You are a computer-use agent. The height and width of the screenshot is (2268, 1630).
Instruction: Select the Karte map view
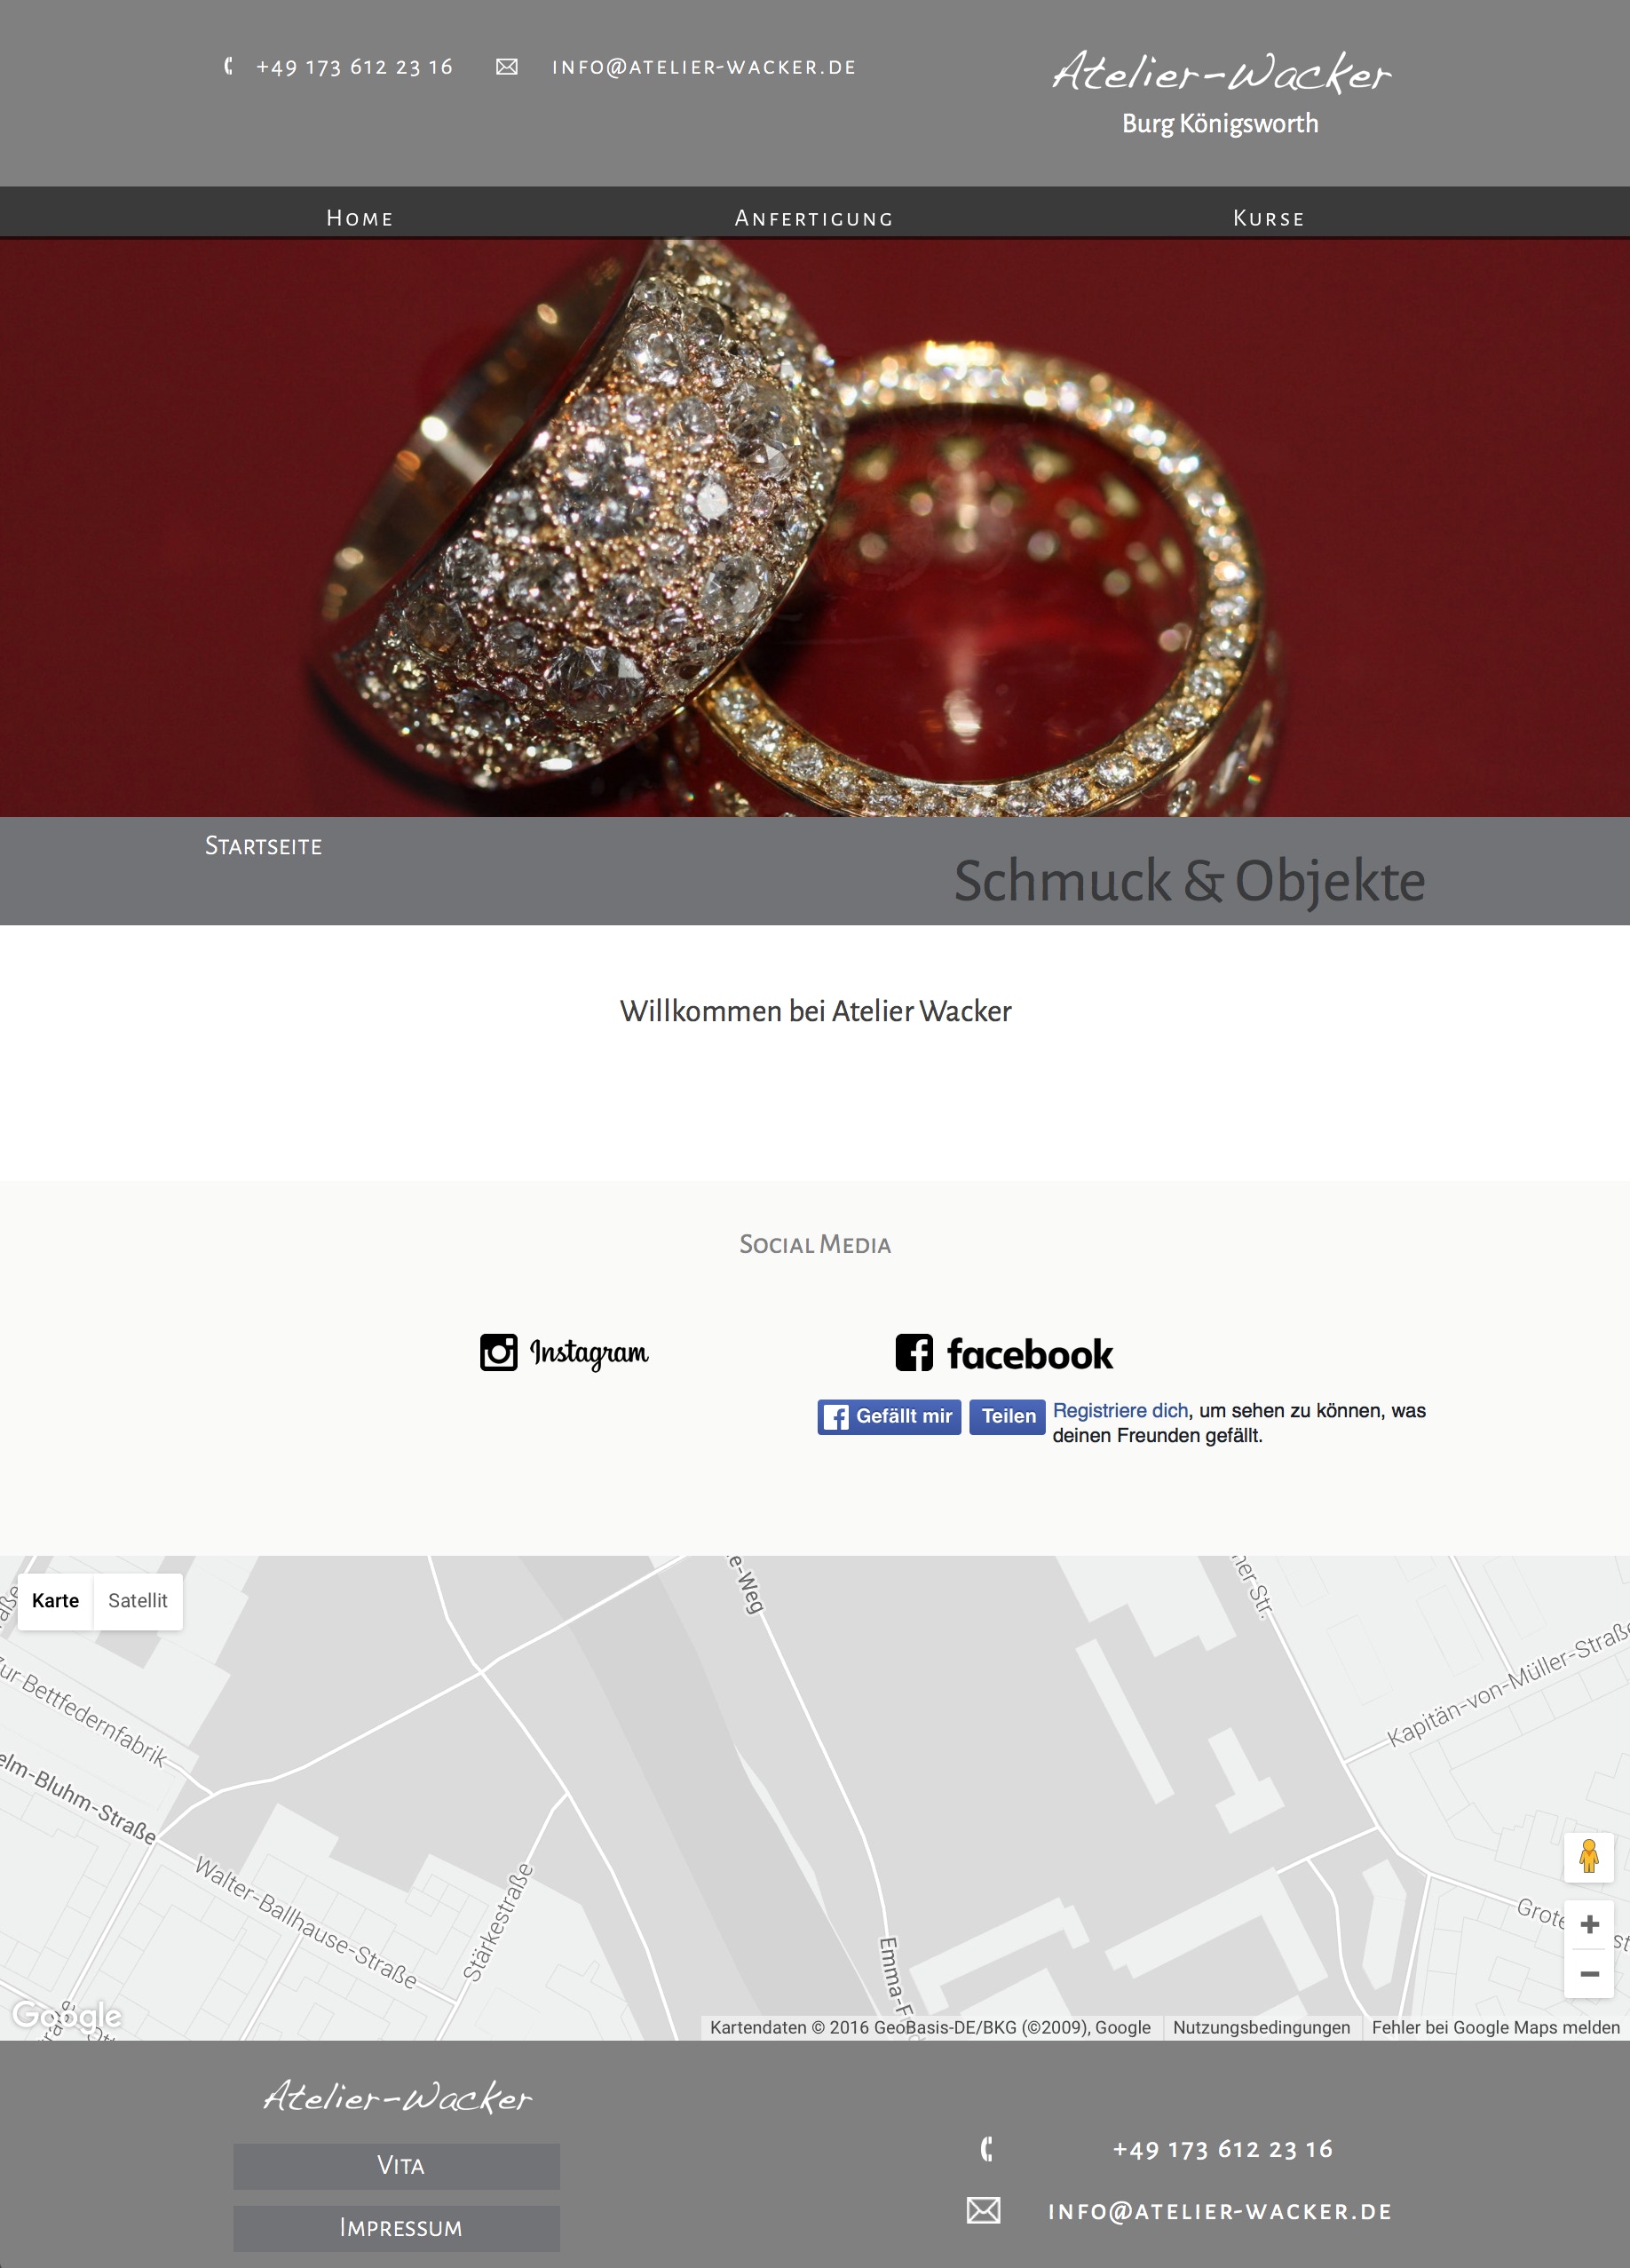[x=56, y=1601]
